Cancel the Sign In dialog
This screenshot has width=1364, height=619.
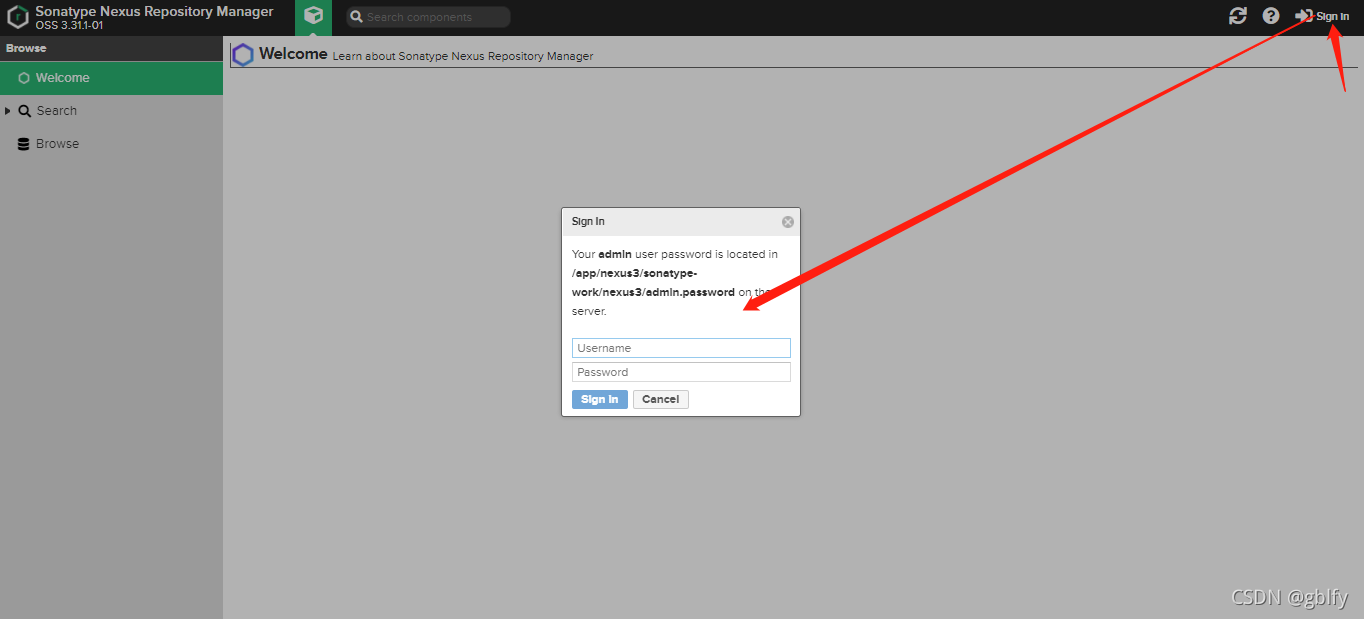661,399
